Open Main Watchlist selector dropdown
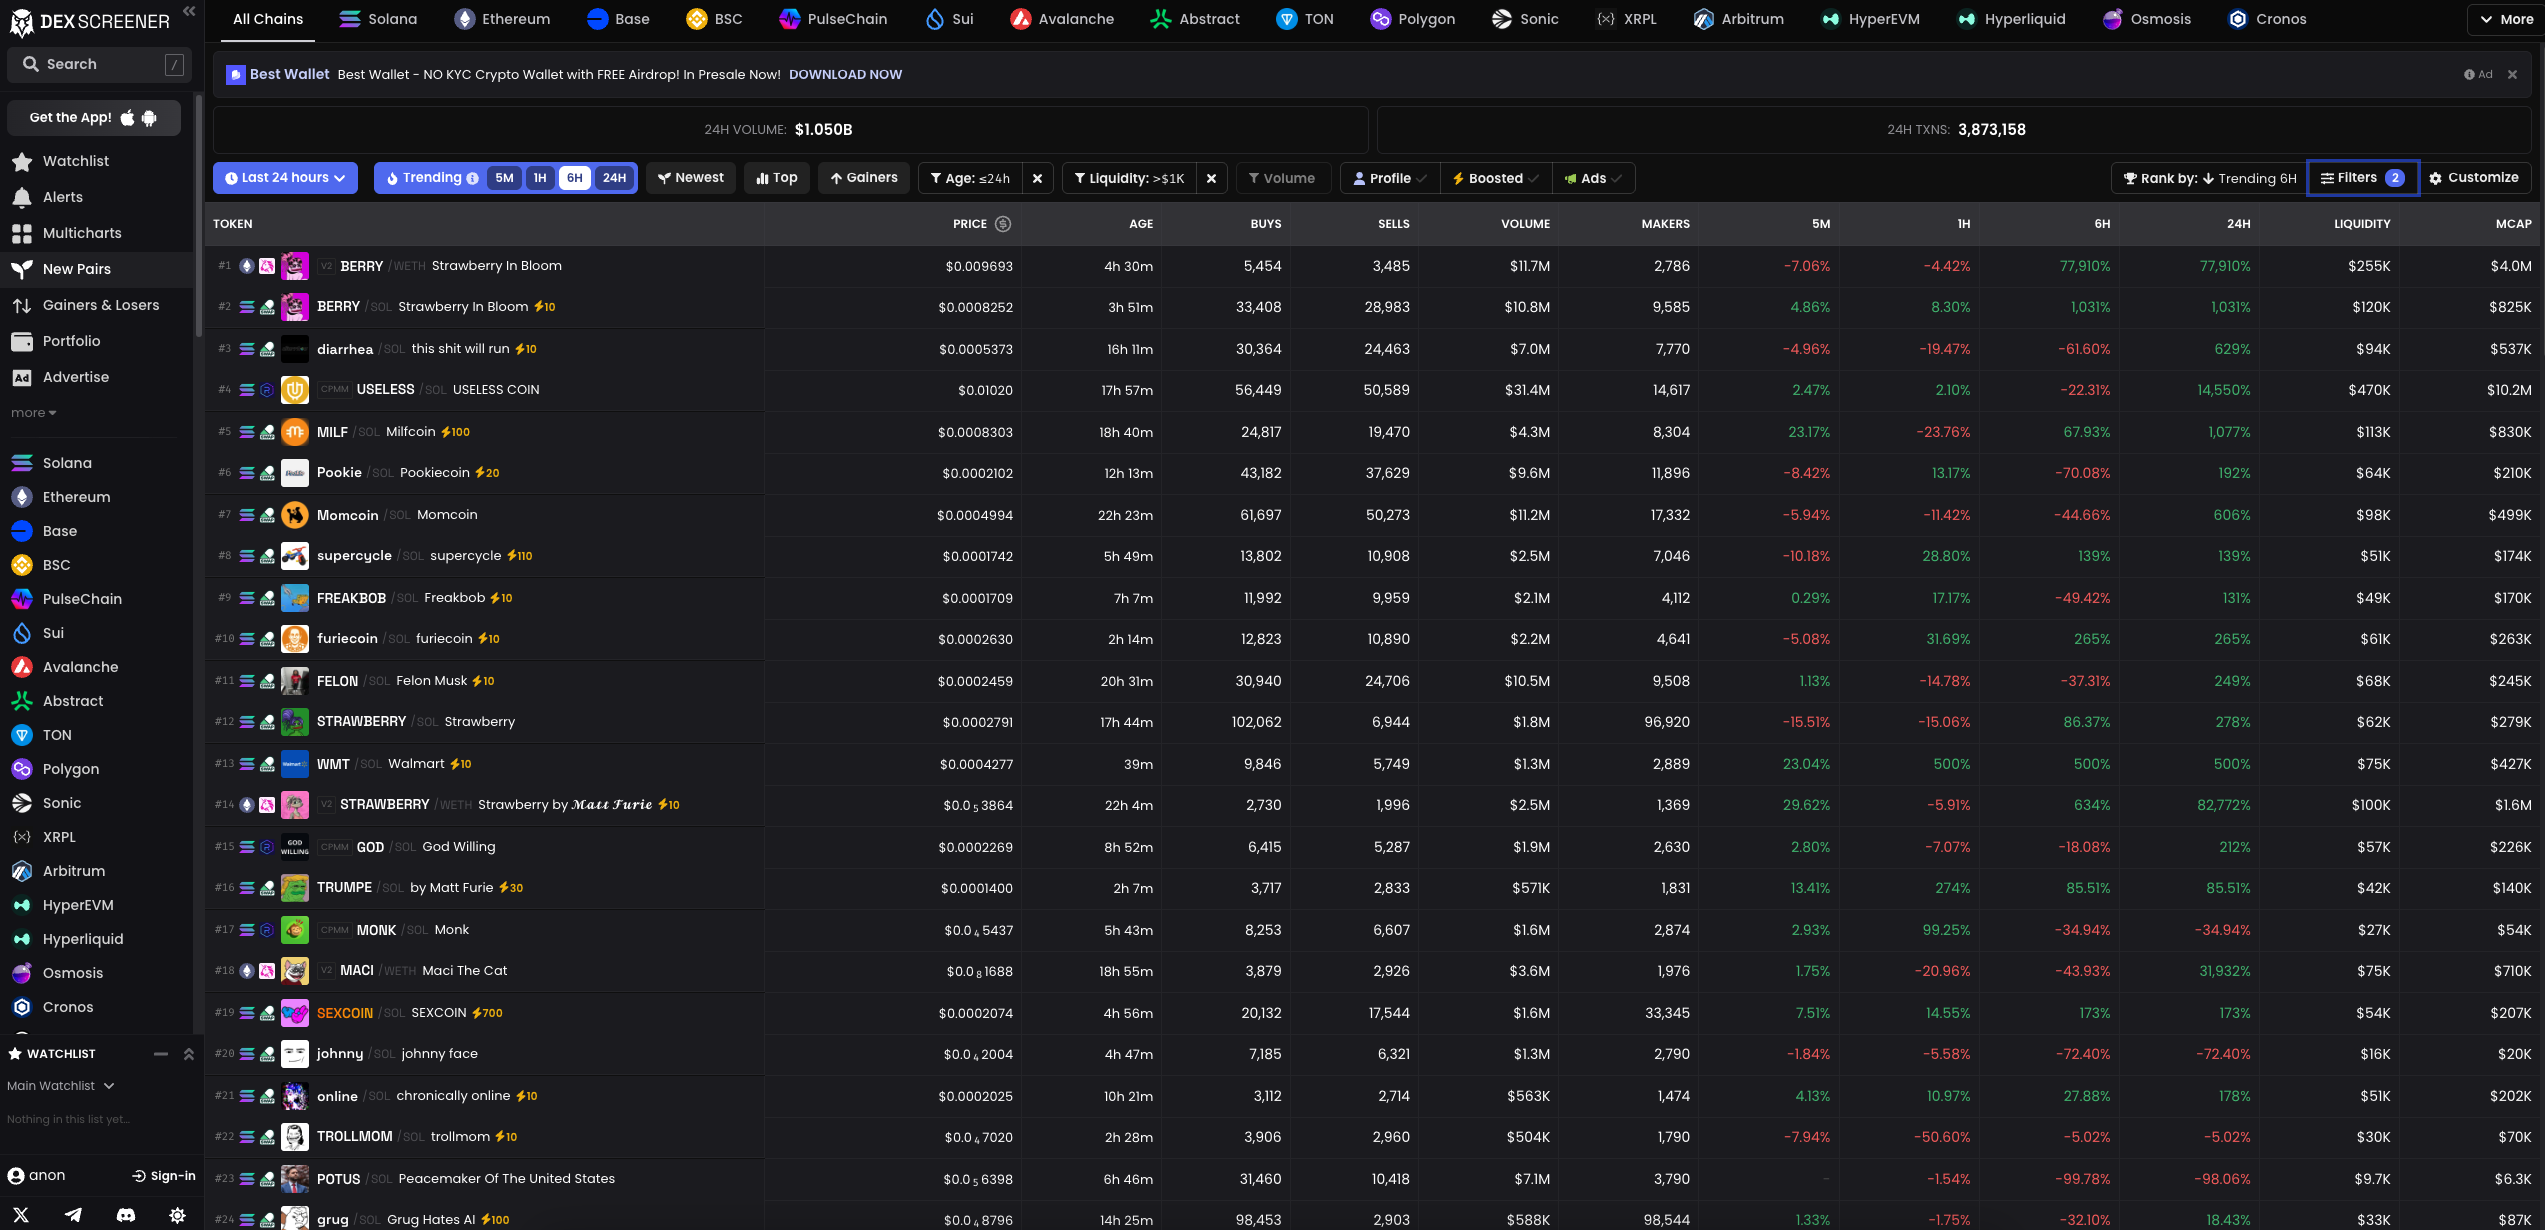This screenshot has height=1230, width=2545. pyautogui.click(x=61, y=1086)
